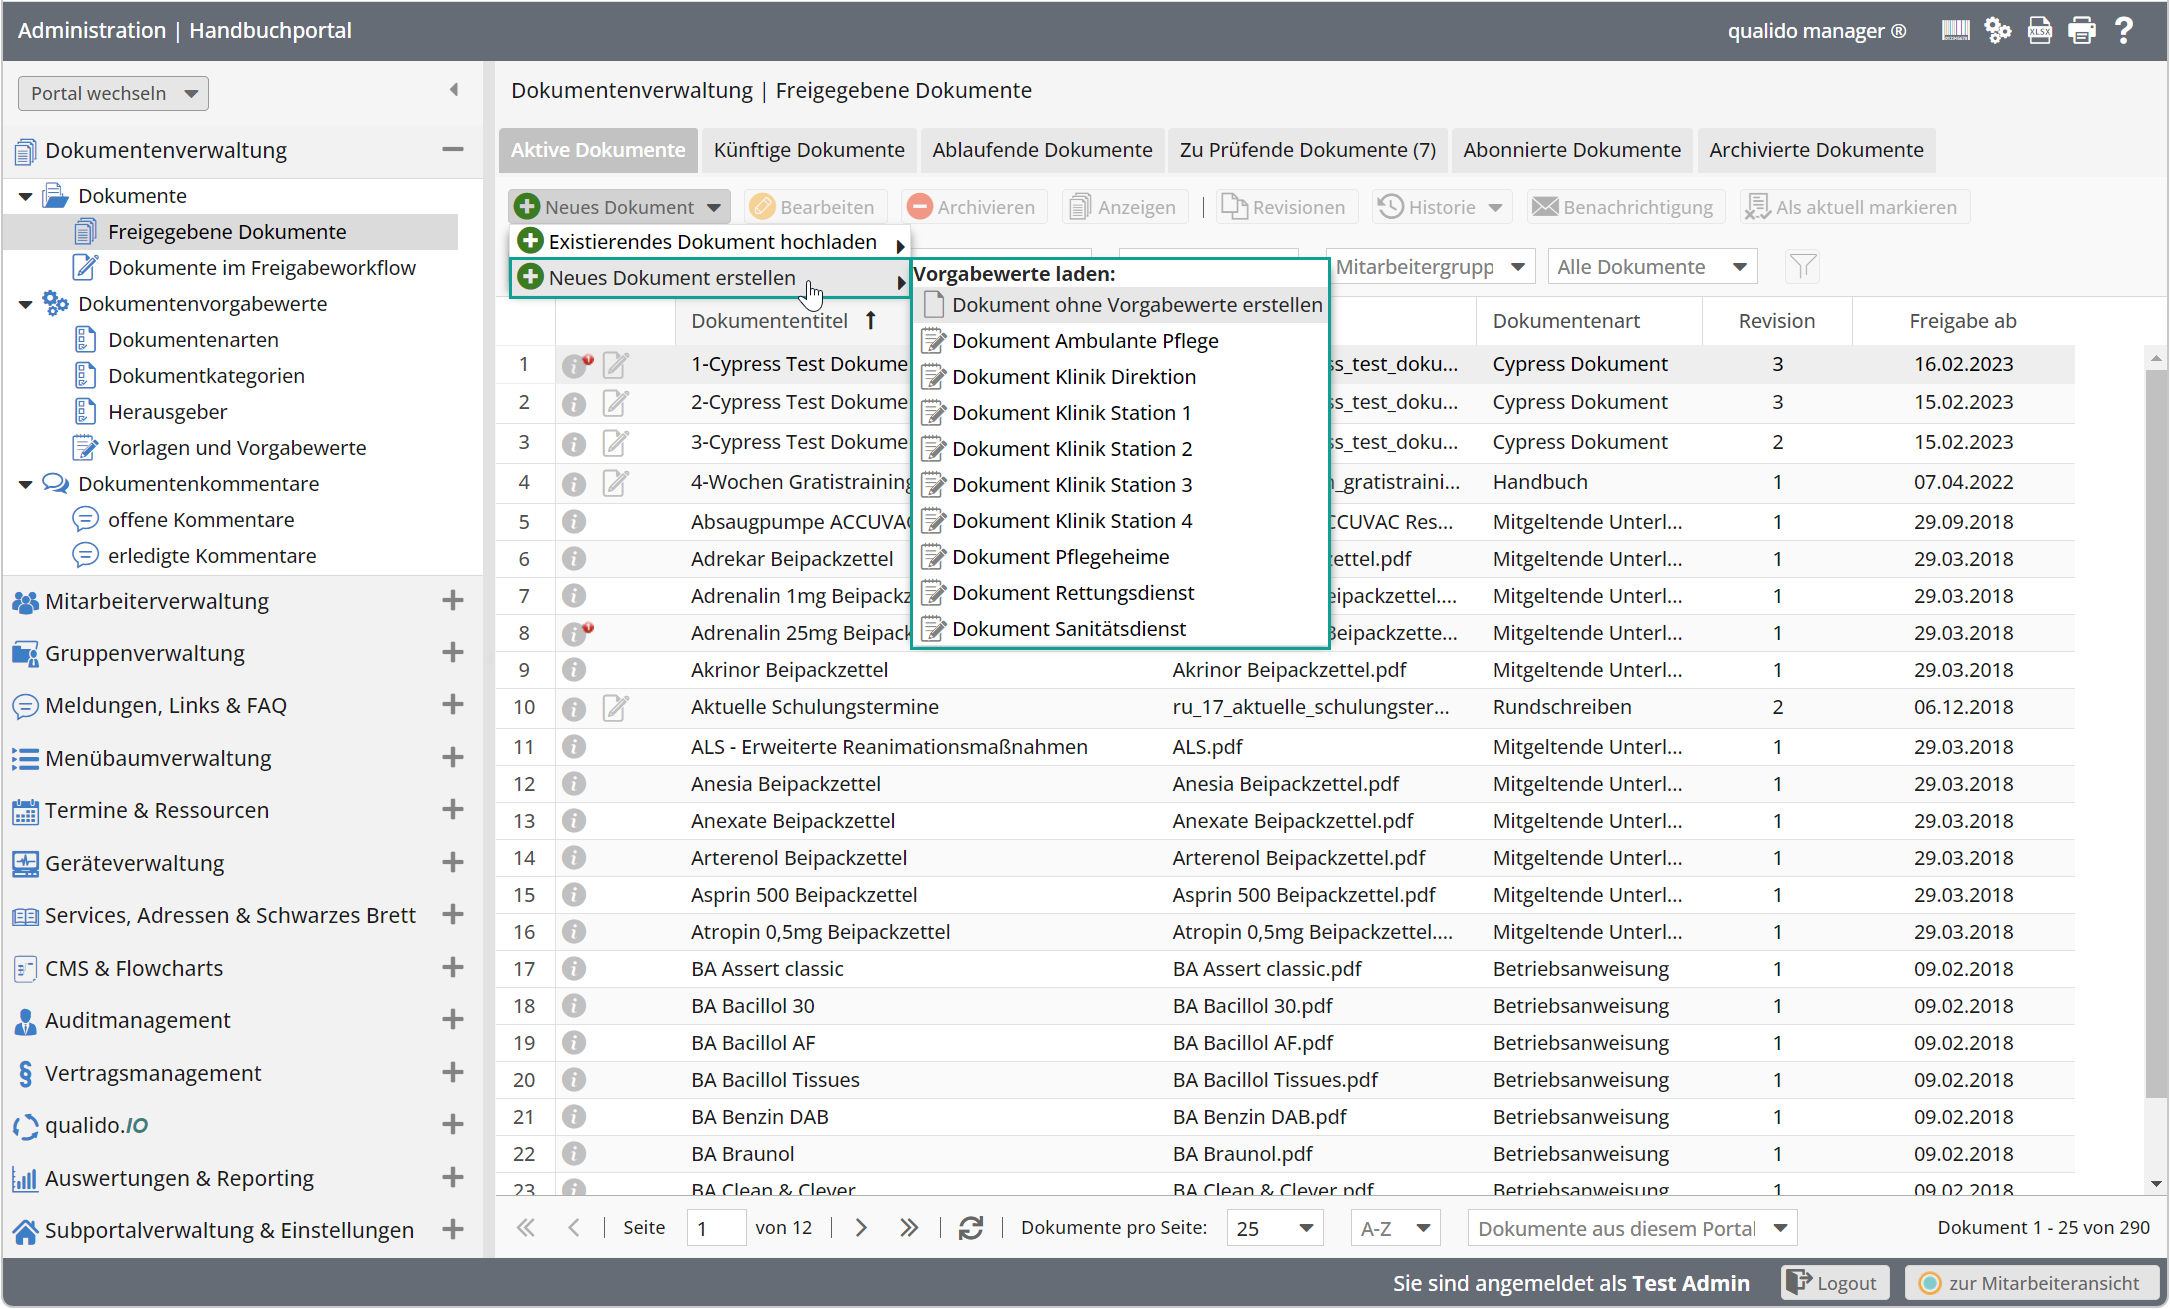This screenshot has height=1309, width=2170.
Task: Click page number input field
Action: click(x=715, y=1228)
